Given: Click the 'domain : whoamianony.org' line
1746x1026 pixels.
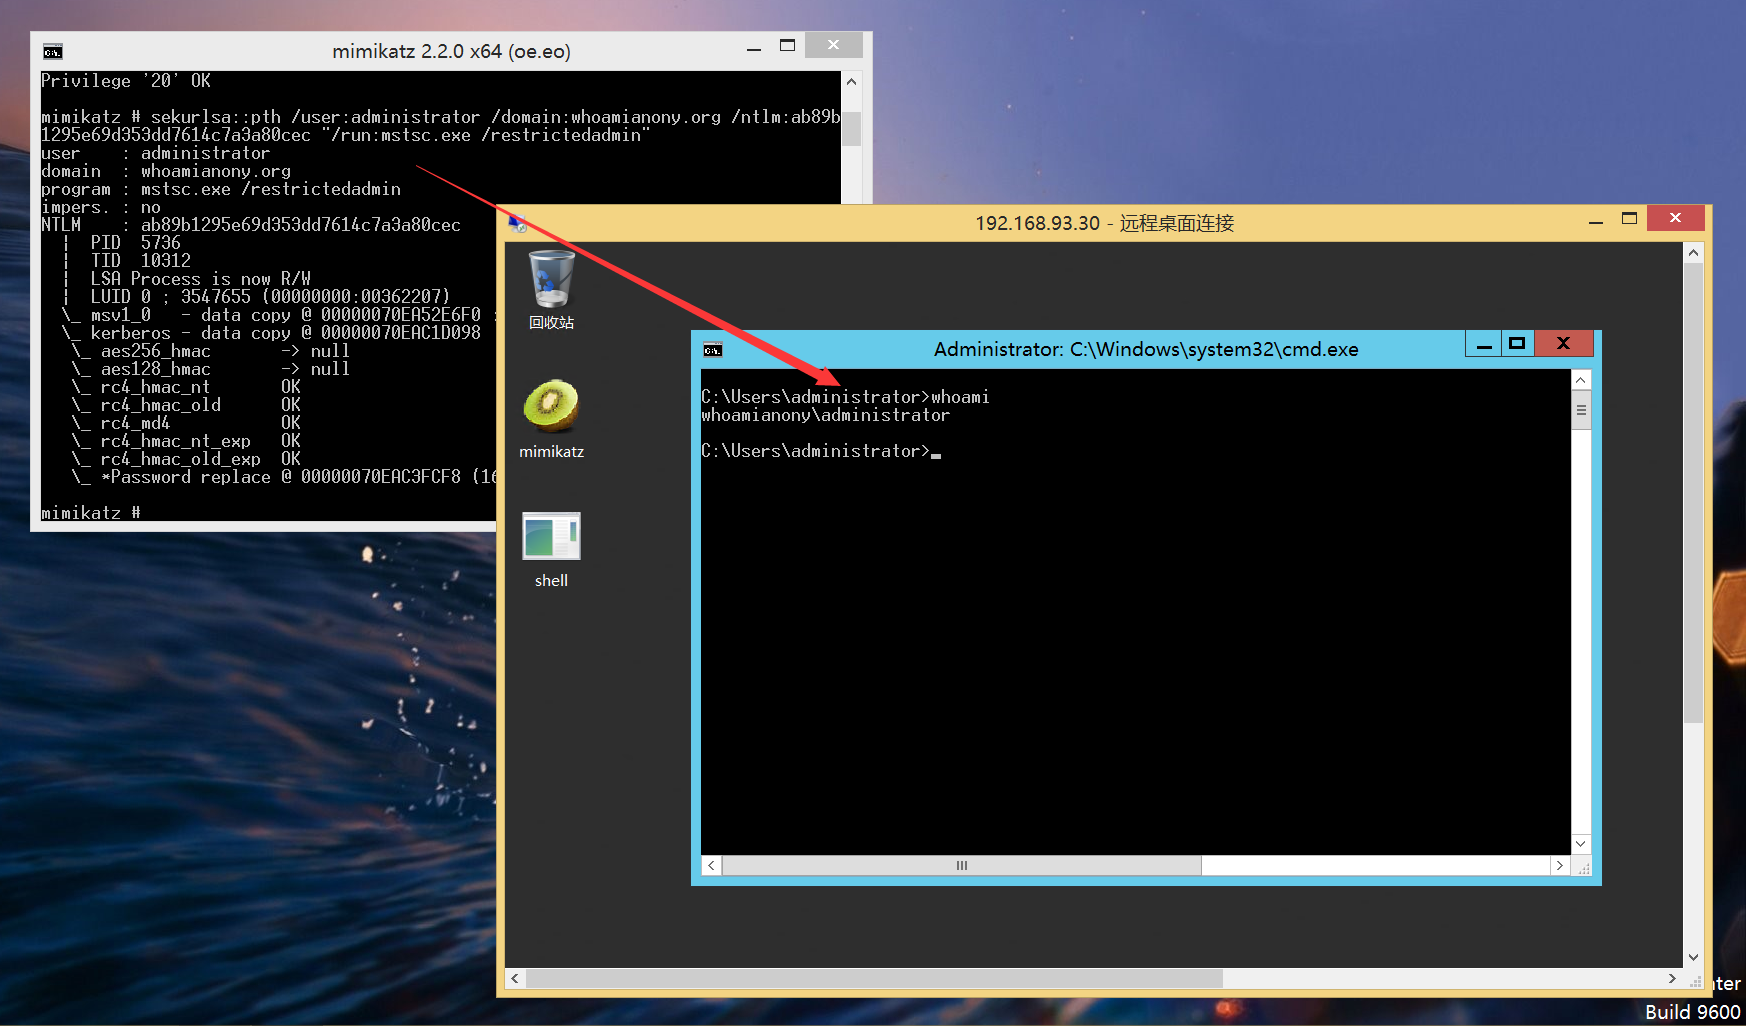Looking at the screenshot, I should pos(166,171).
